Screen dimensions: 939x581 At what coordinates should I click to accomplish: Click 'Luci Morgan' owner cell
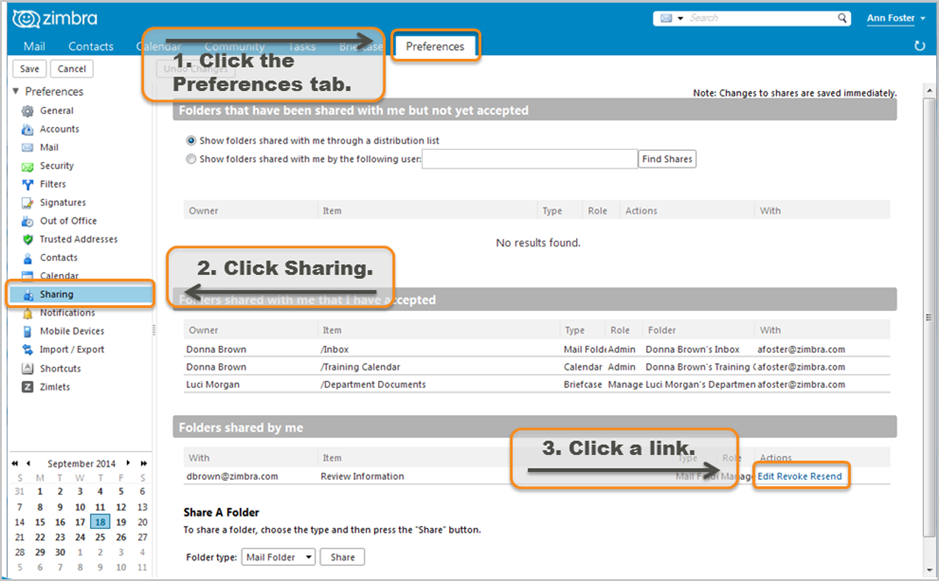coord(213,385)
